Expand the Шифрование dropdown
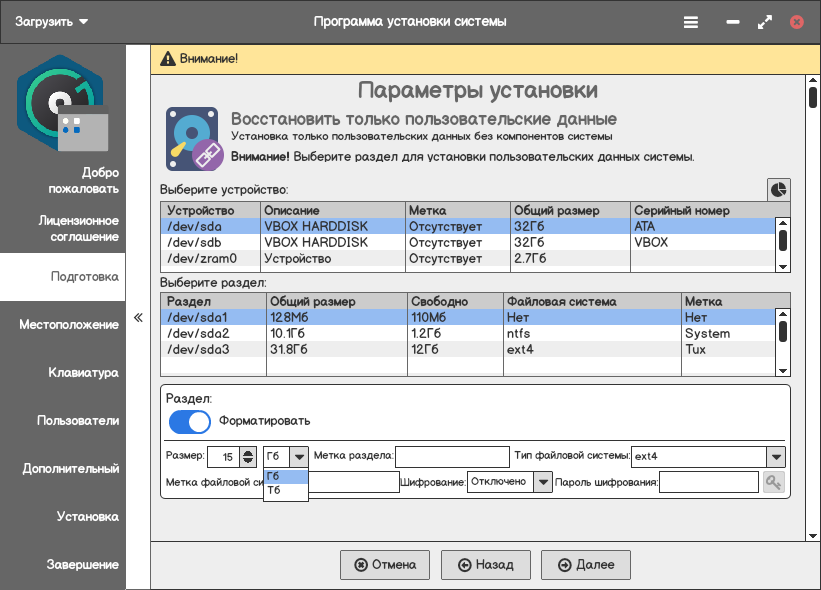Viewport: 821px width, 590px height. point(543,483)
